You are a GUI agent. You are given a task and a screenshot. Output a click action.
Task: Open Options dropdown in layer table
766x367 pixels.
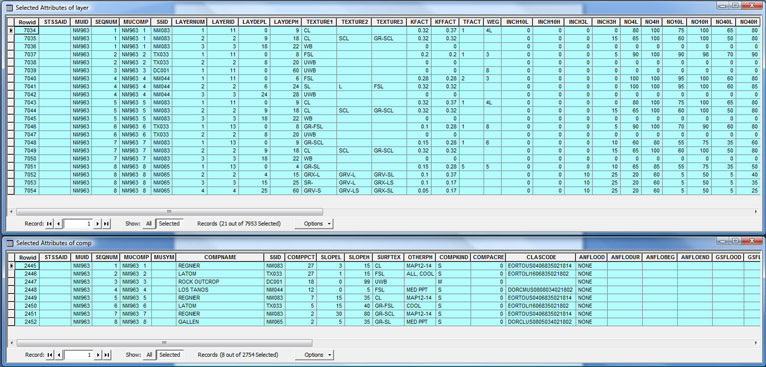coord(314,223)
